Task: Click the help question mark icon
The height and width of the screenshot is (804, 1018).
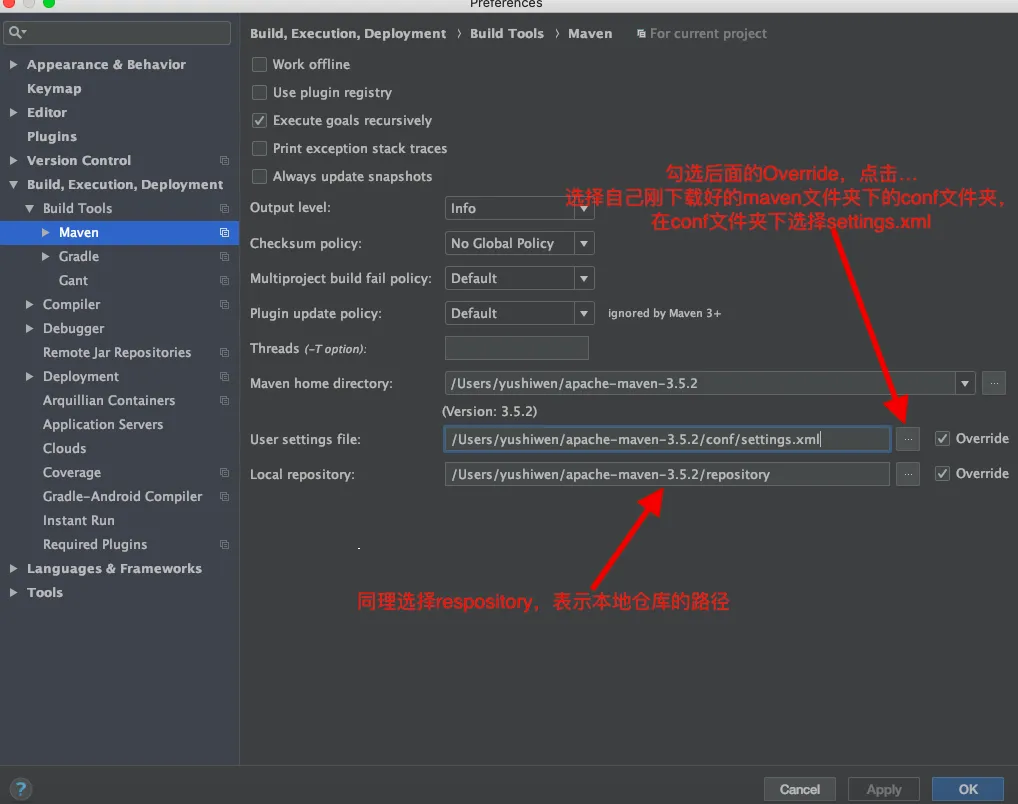Action: tap(21, 789)
